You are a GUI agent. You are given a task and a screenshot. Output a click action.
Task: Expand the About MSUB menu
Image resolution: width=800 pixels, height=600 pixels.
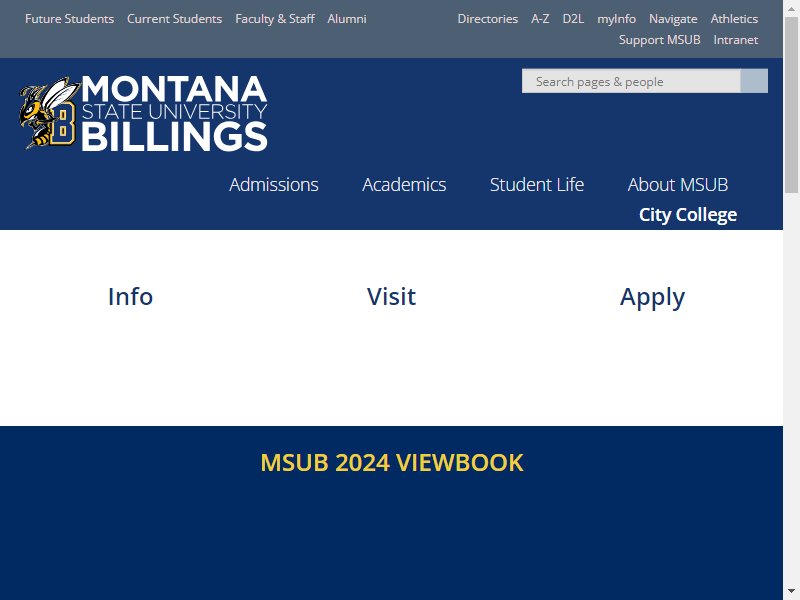tap(678, 185)
